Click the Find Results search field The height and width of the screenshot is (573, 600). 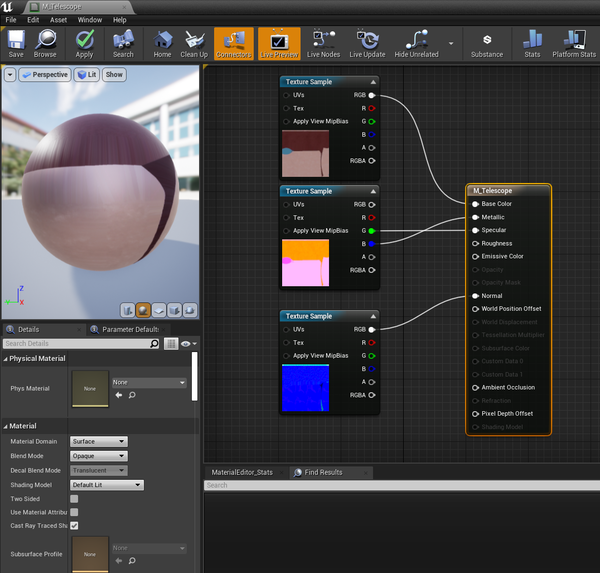click(x=402, y=485)
